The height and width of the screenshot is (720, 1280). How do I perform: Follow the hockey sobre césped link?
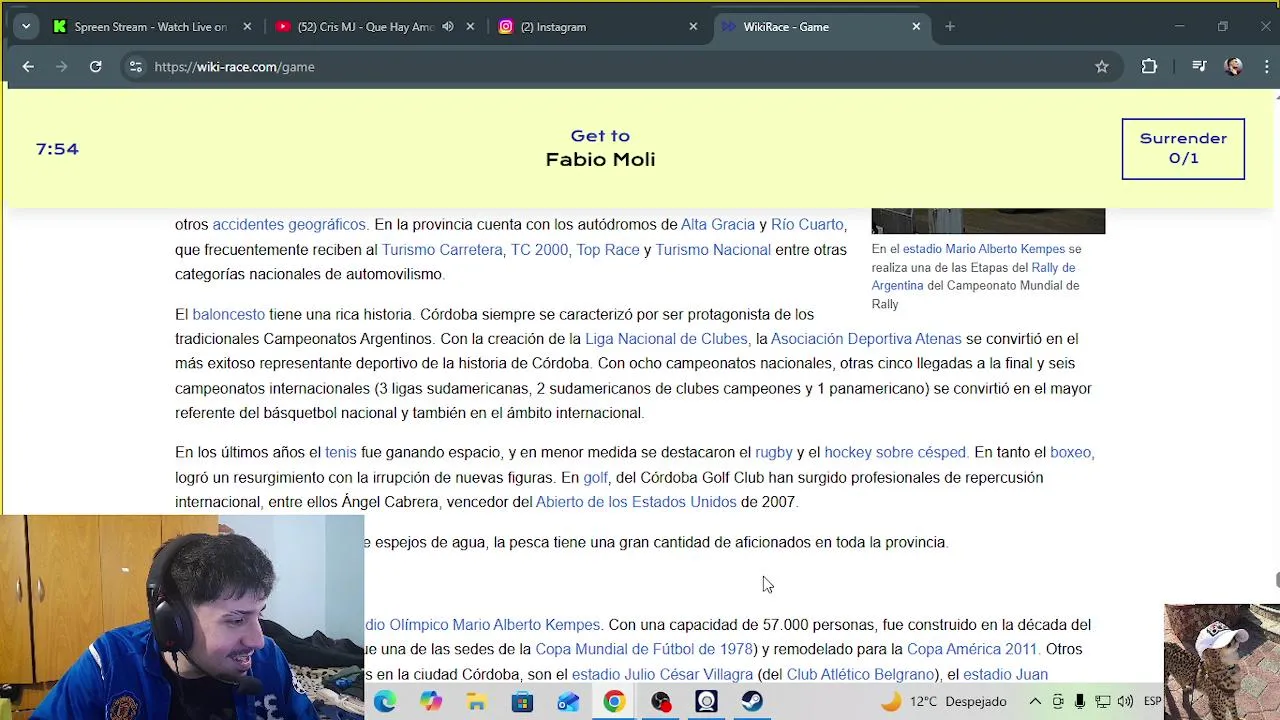pos(896,453)
